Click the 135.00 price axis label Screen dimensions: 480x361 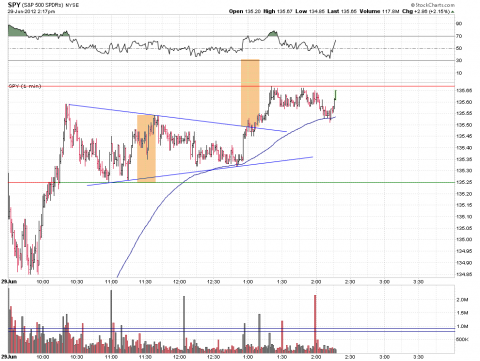[x=464, y=239]
